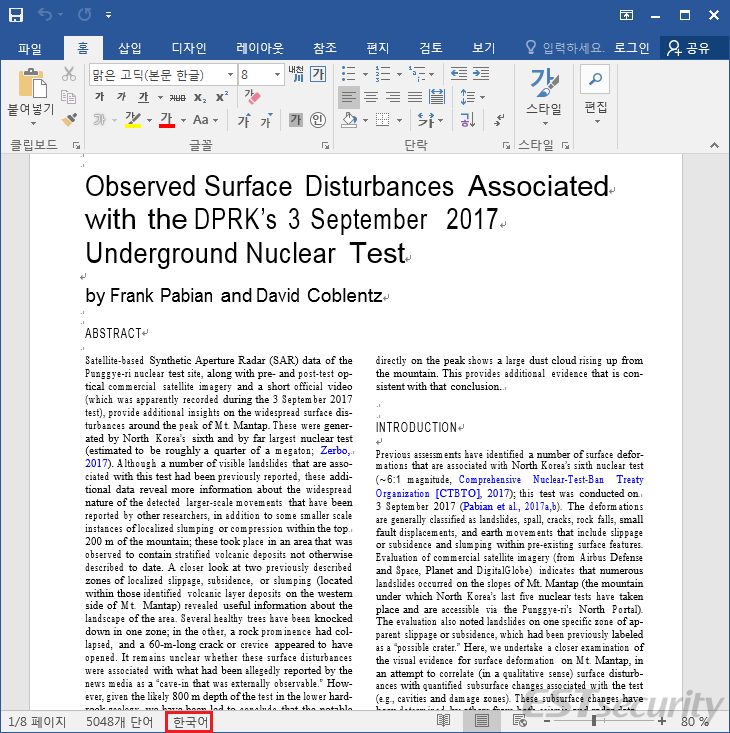Switch to the 검토 tab
The width and height of the screenshot is (730, 733).
pos(430,48)
